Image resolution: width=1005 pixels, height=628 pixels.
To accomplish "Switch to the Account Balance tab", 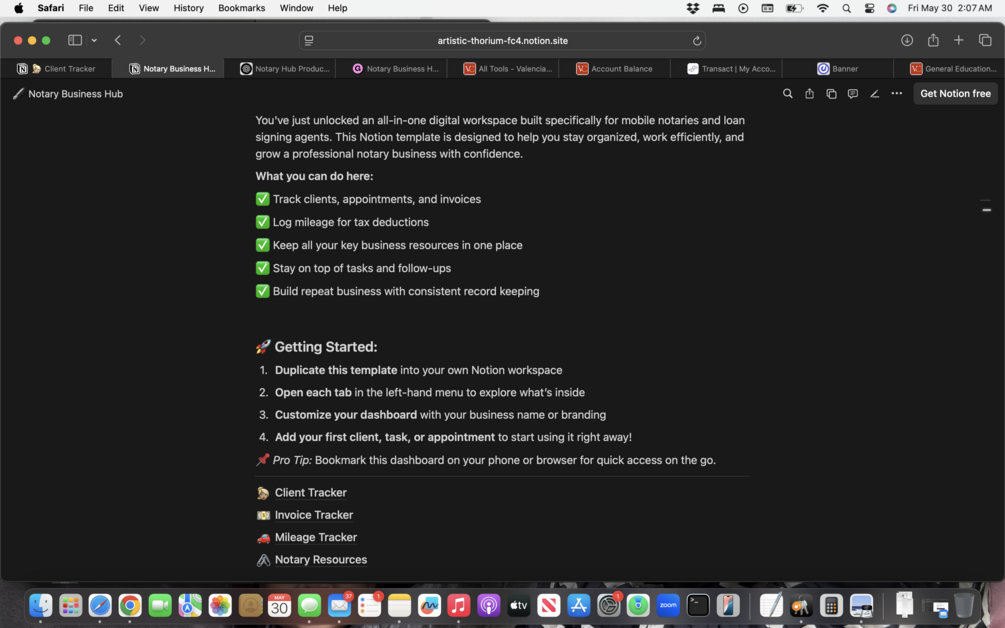I will coord(615,69).
